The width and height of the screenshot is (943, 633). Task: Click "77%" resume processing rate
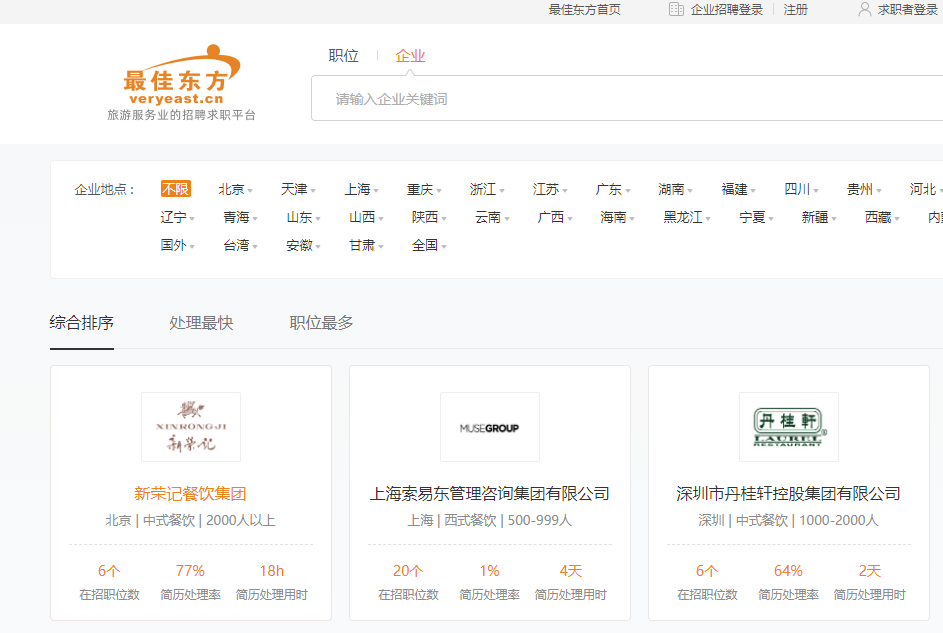(190, 570)
